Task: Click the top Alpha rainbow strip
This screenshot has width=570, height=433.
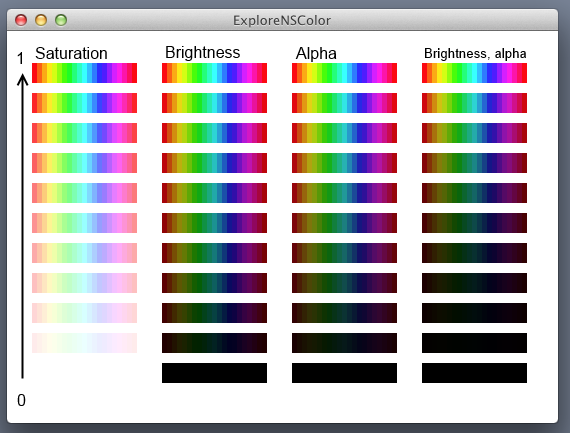Action: pos(344,73)
